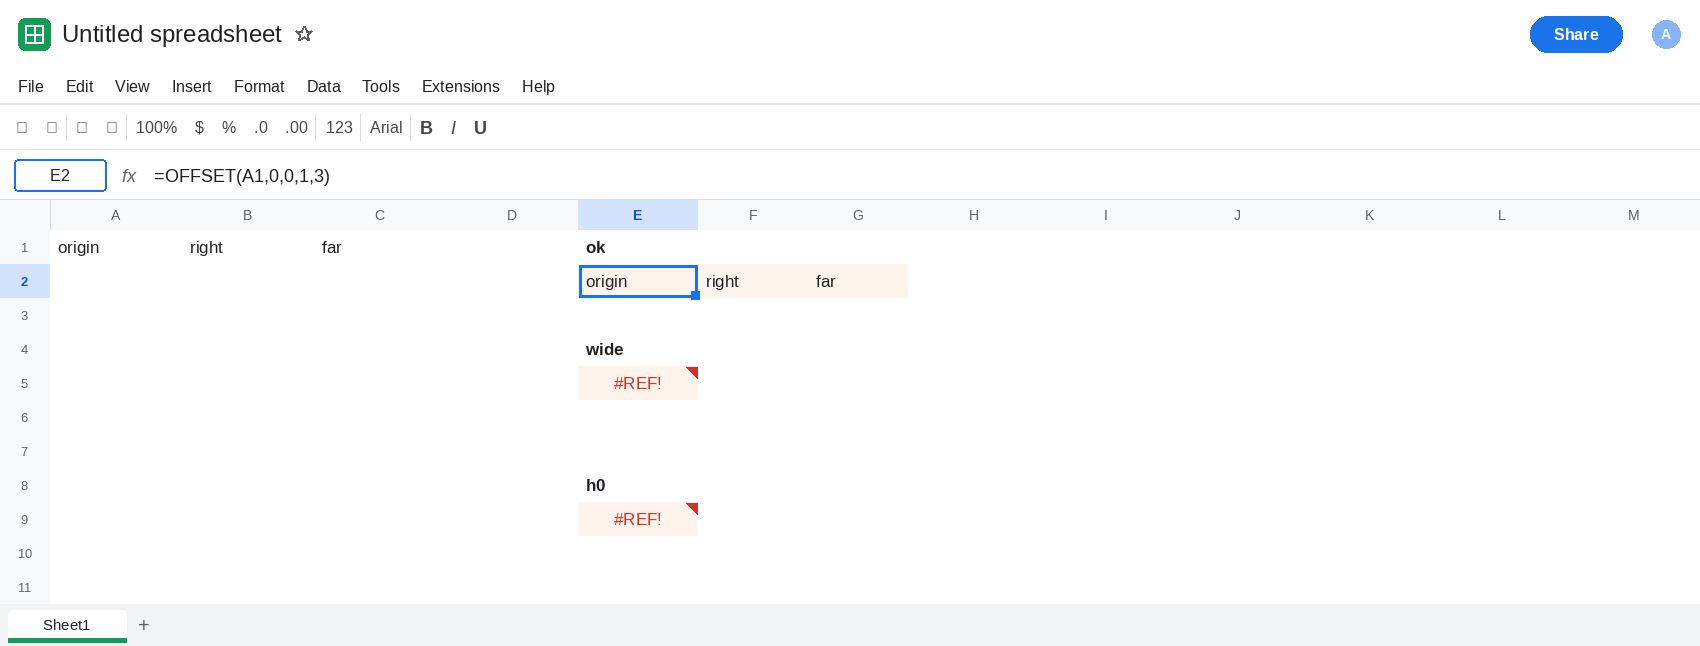Open the Tools menu
The height and width of the screenshot is (646, 1700).
381,87
